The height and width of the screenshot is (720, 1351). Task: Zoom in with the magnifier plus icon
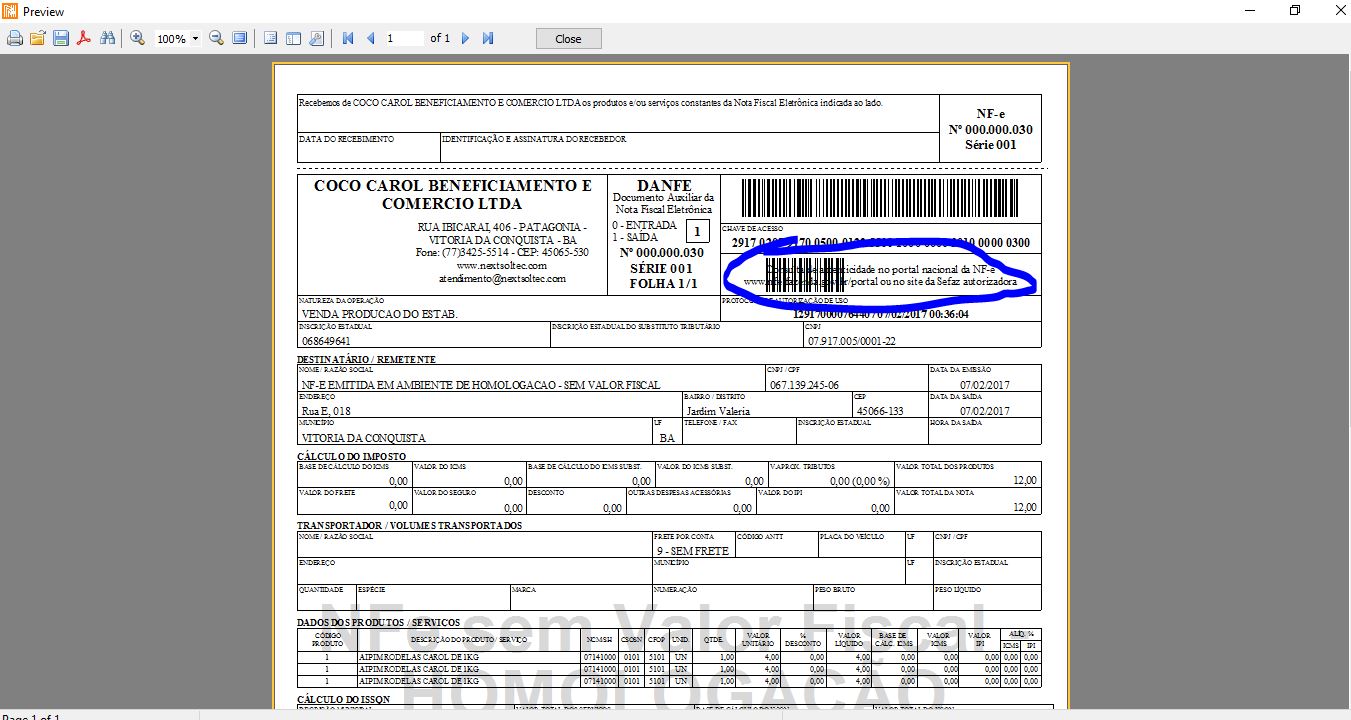[x=137, y=39]
